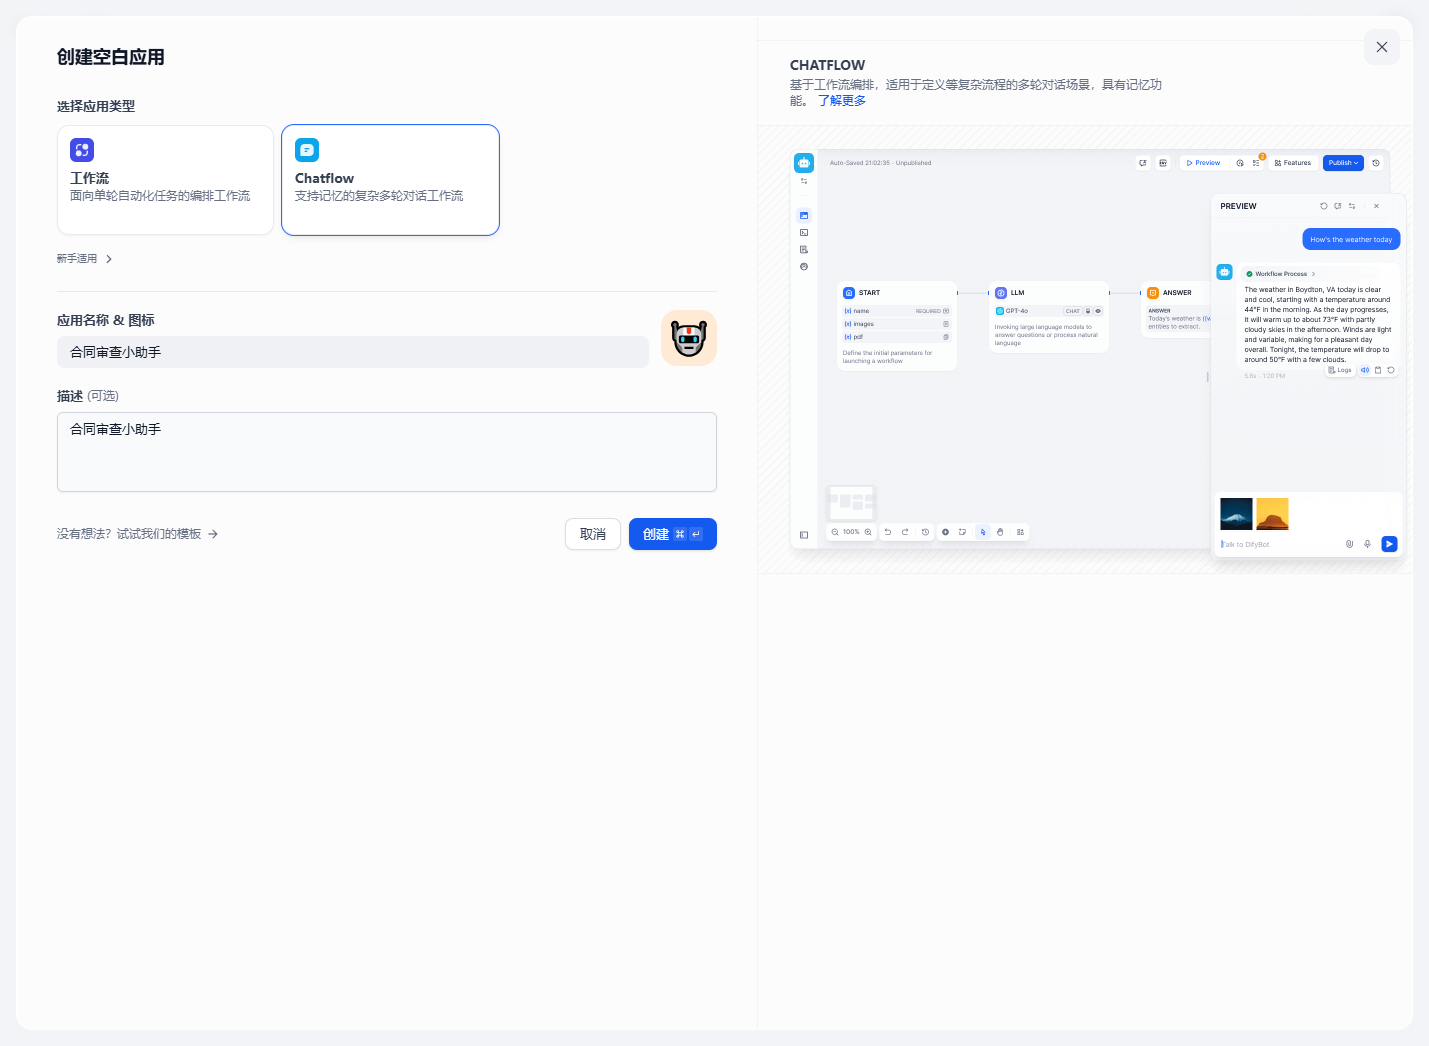Click the undo arrow in the illustration toolbar
This screenshot has height=1046, width=1429.
(x=888, y=532)
